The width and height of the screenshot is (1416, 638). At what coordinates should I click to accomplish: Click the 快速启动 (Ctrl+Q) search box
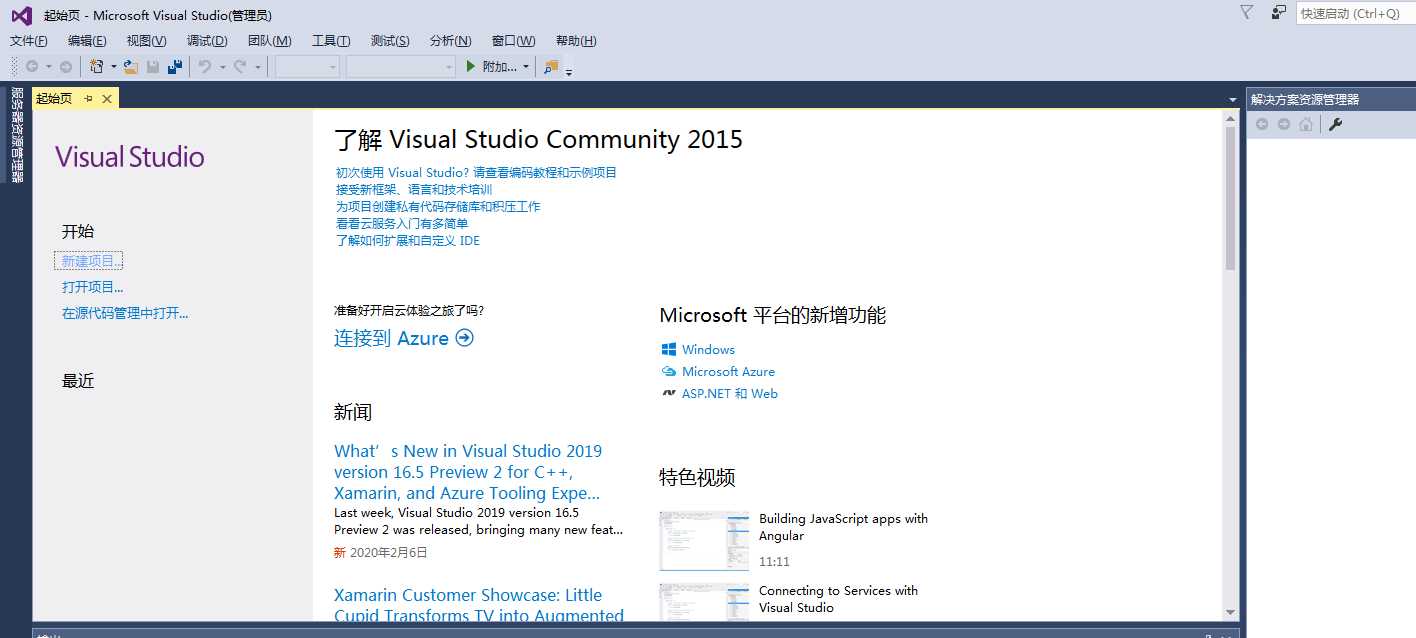click(x=1355, y=13)
